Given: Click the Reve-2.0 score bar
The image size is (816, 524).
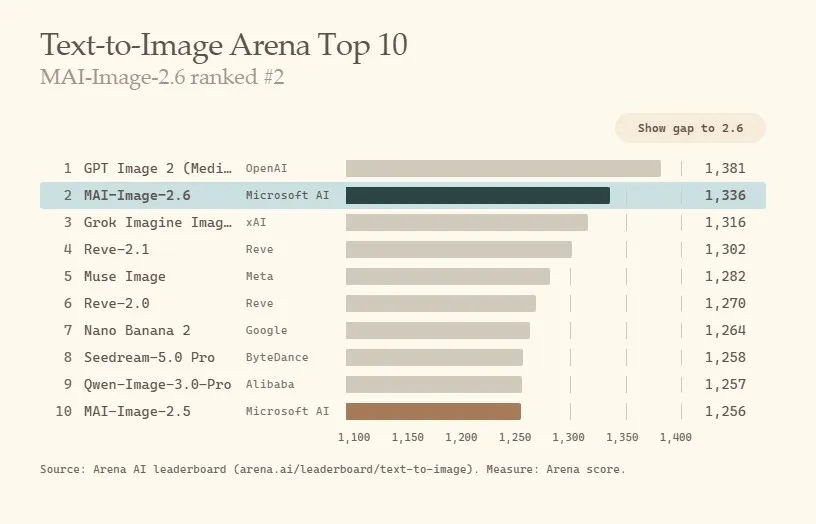Looking at the screenshot, I should [x=441, y=303].
